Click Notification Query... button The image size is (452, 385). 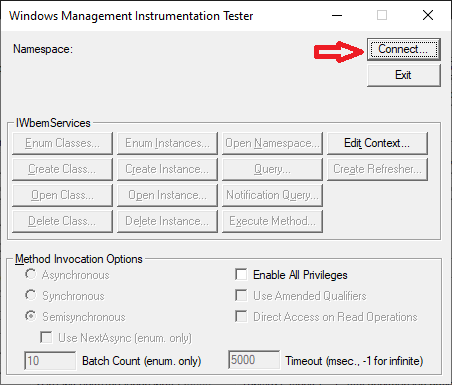(x=272, y=195)
